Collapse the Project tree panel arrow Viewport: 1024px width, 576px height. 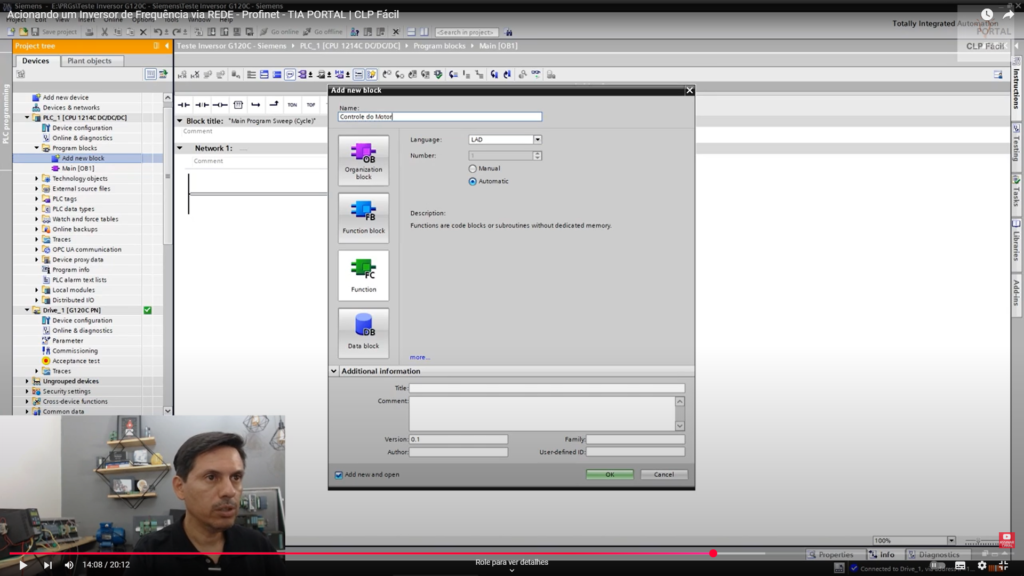tap(167, 46)
